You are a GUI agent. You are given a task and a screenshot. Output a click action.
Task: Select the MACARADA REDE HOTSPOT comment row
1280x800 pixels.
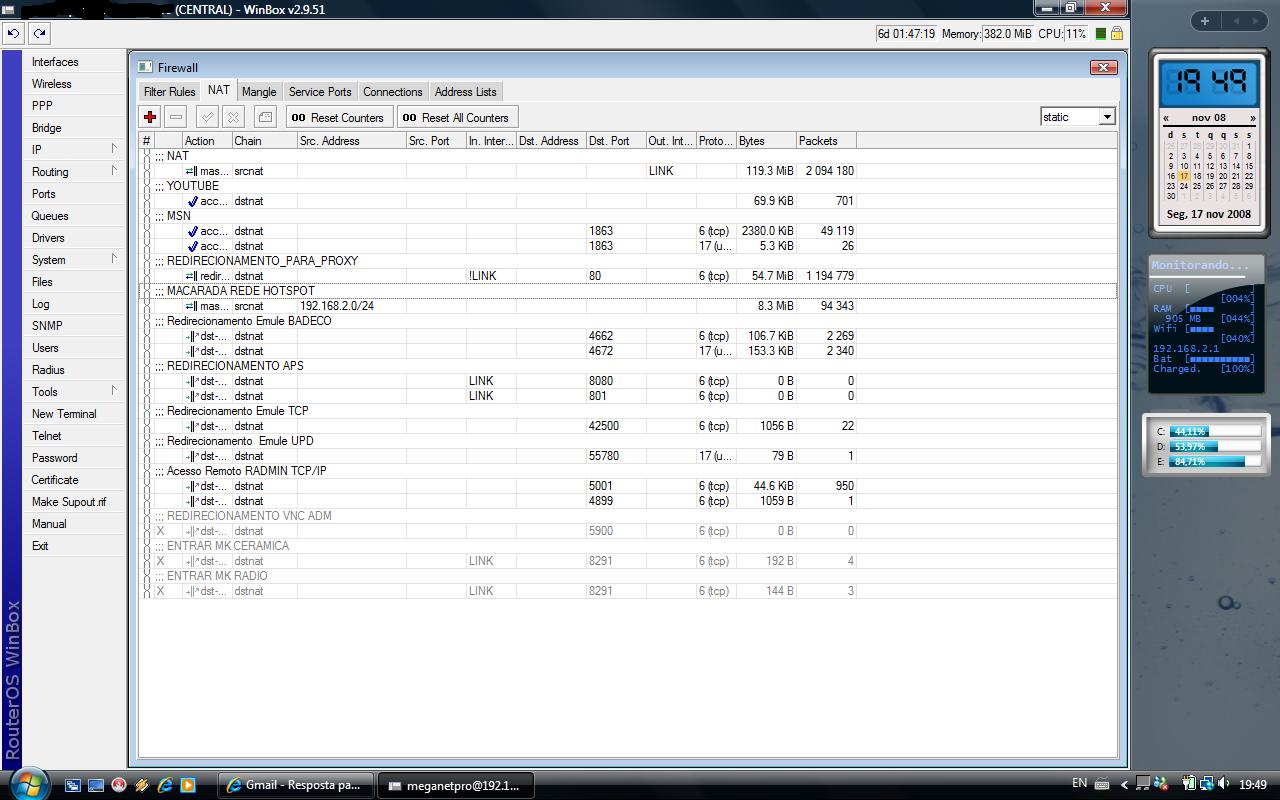627,291
